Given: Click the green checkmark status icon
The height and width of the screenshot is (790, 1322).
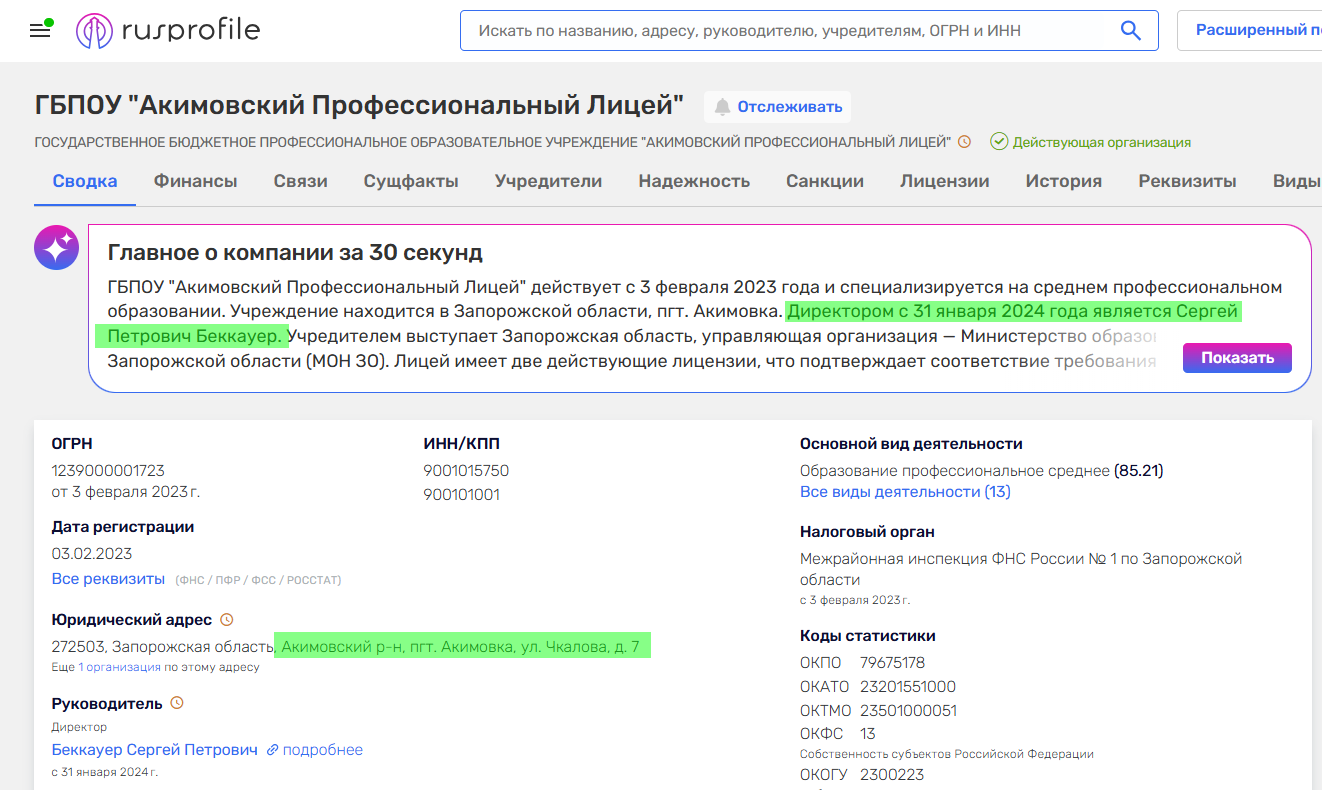Looking at the screenshot, I should (x=998, y=142).
